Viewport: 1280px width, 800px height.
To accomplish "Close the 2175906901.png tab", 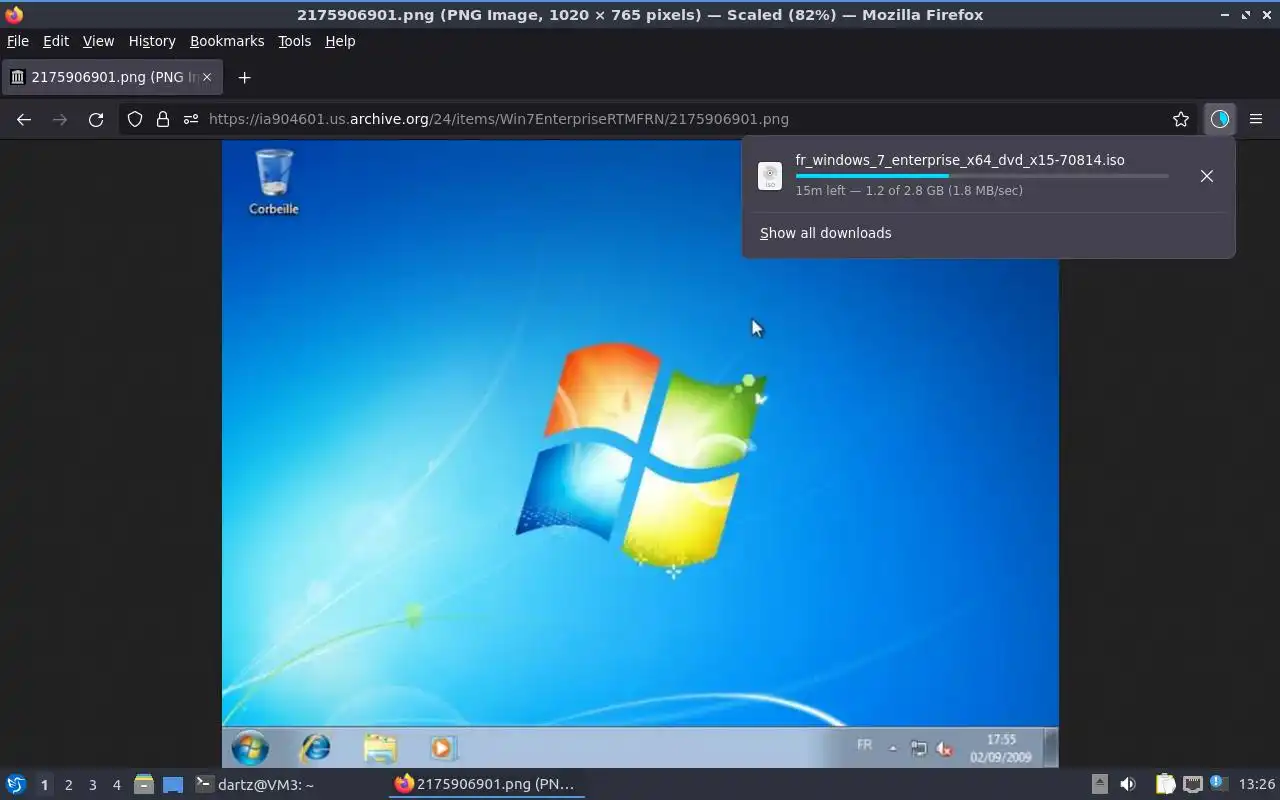I will tap(207, 77).
